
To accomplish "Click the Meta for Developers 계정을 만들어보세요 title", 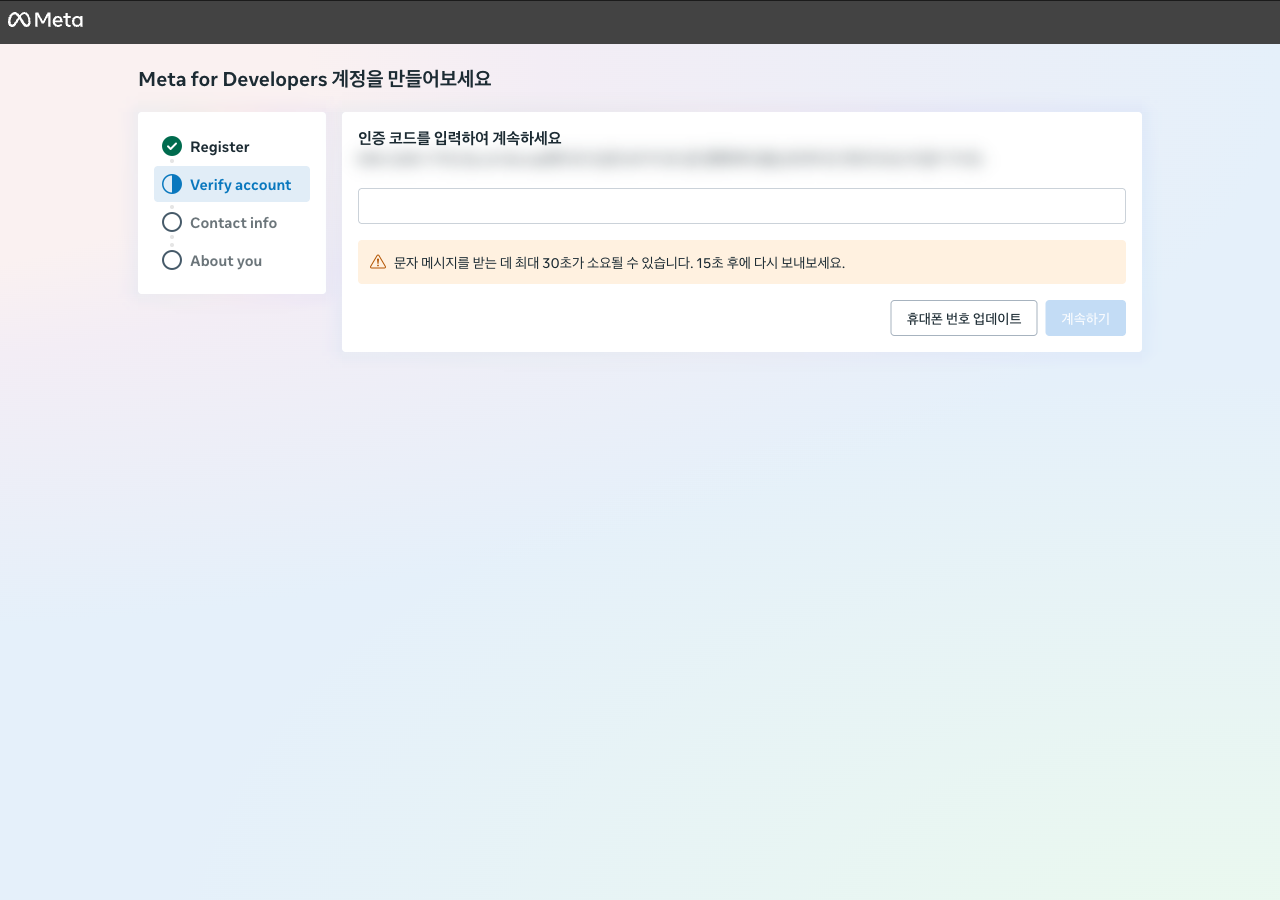I will pos(315,79).
